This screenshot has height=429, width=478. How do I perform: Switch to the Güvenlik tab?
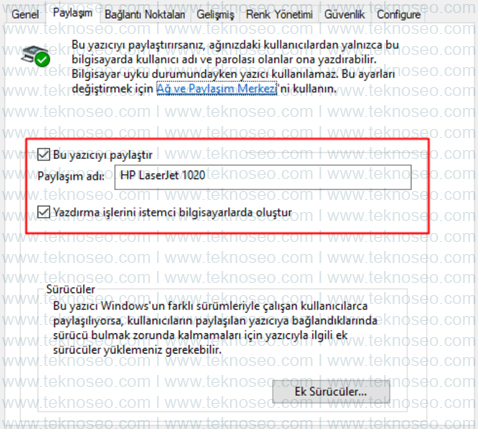coord(345,14)
